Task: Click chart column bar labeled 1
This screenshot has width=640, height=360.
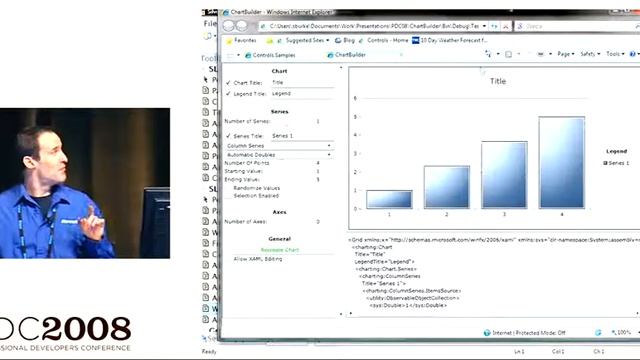Action: [389, 200]
